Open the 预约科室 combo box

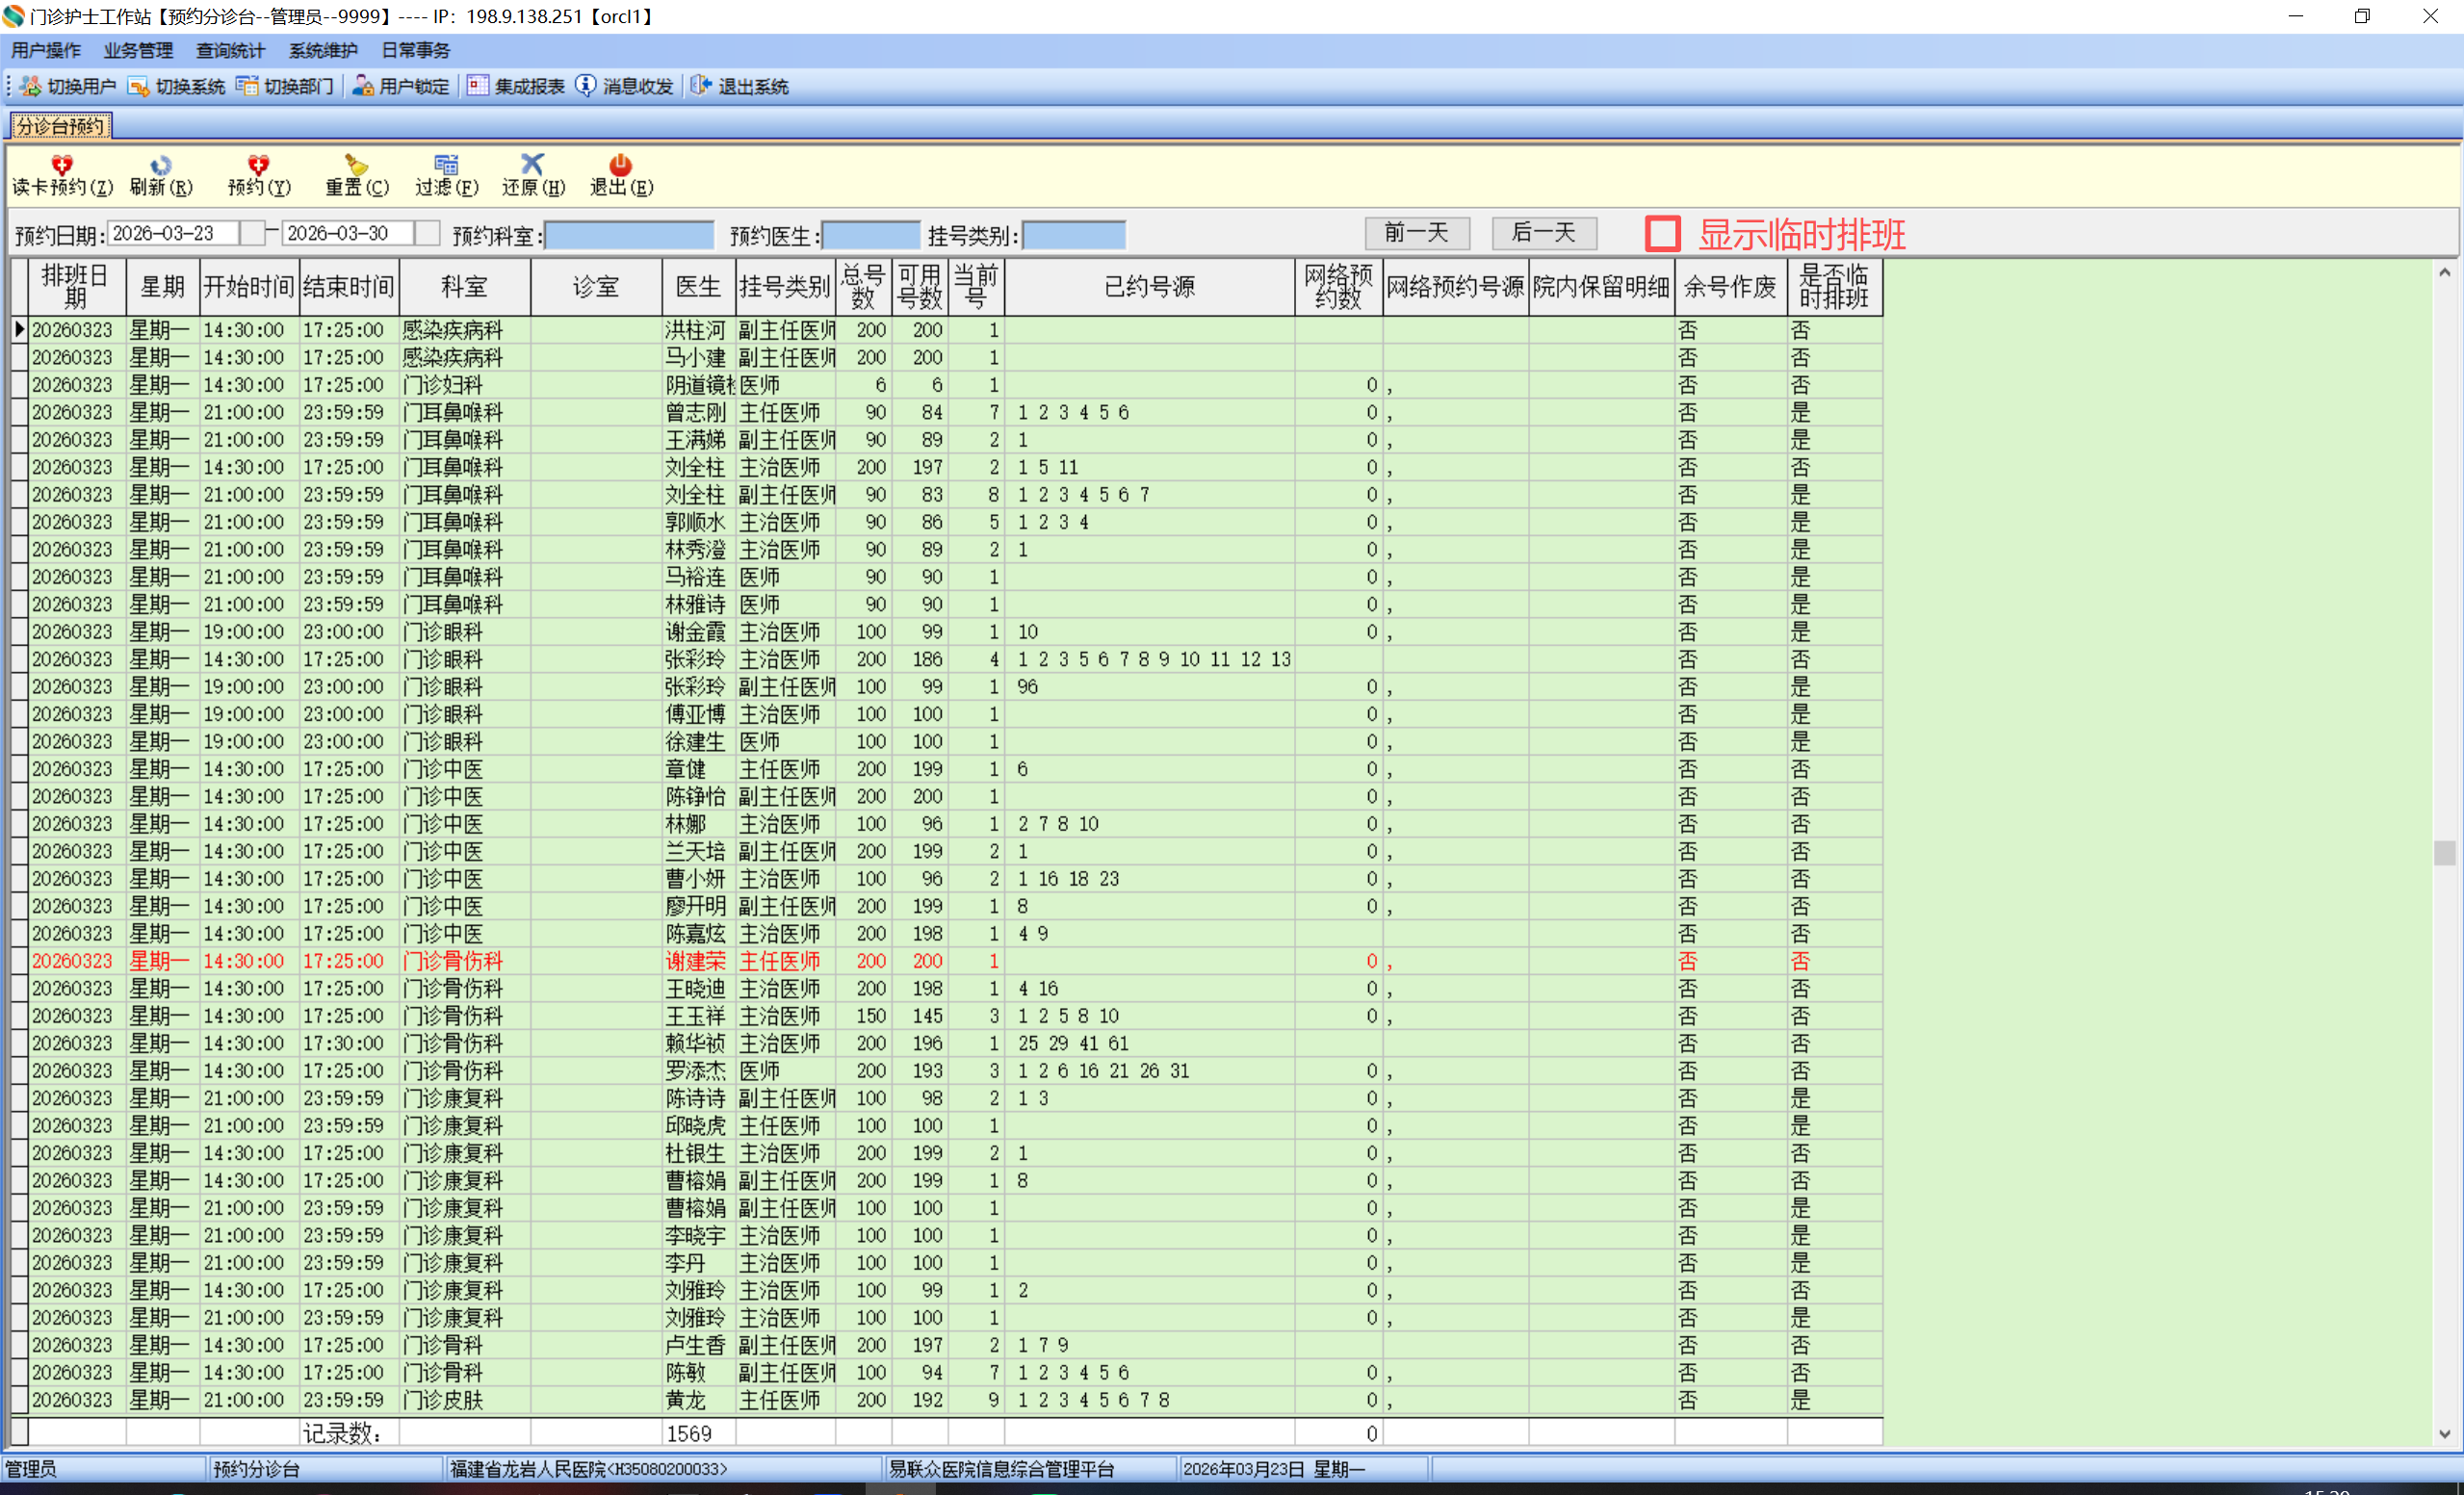coord(629,235)
